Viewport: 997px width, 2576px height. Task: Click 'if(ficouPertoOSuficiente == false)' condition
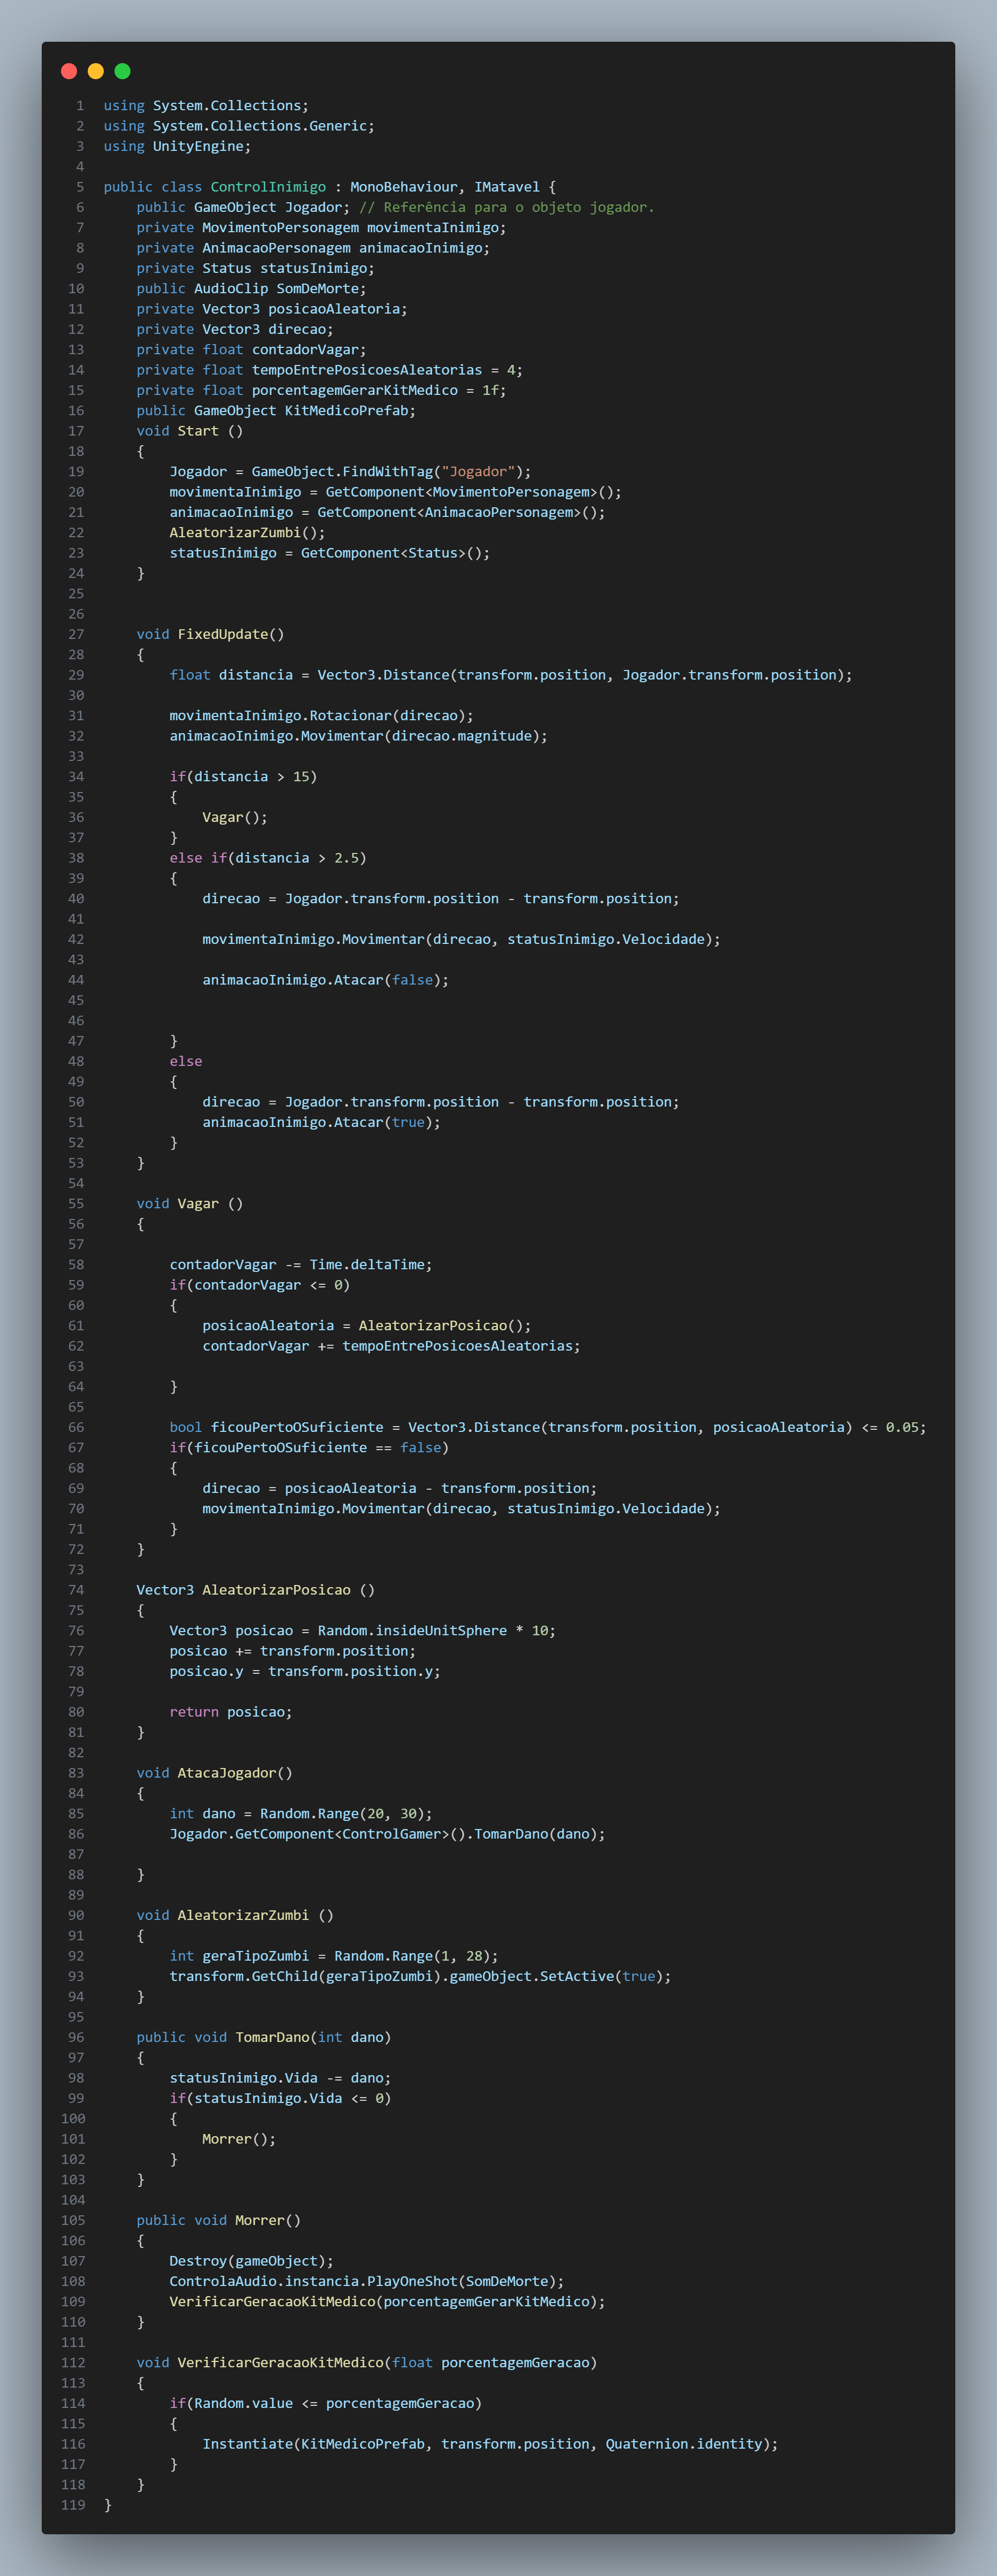click(x=309, y=1448)
